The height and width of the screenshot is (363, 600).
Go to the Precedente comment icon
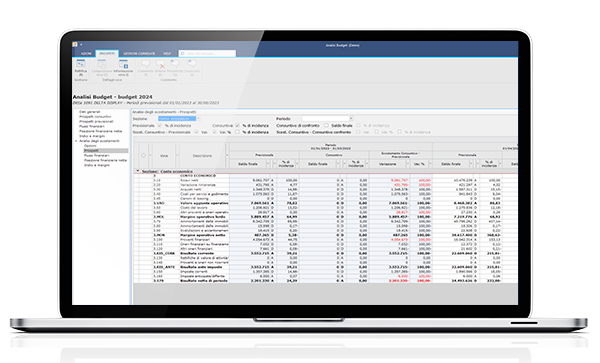[175, 64]
